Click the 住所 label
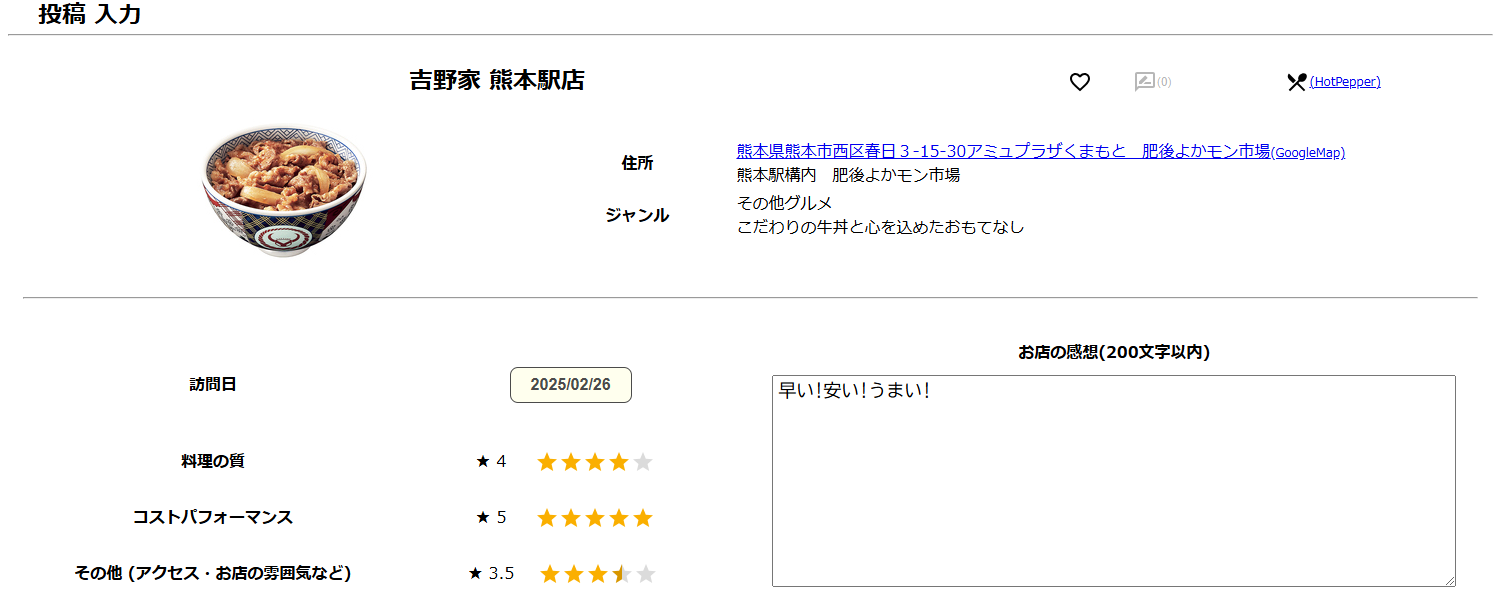The height and width of the screenshot is (607, 1498). point(637,163)
